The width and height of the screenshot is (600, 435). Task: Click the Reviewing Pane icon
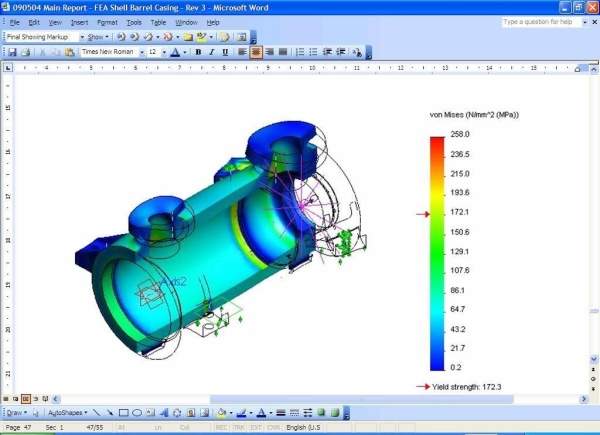click(x=244, y=37)
